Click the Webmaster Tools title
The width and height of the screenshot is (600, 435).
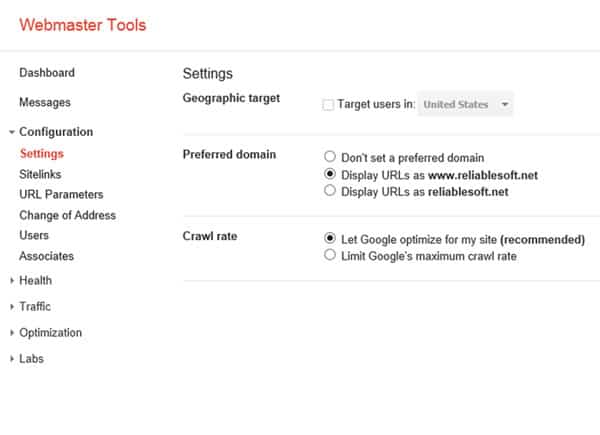click(x=83, y=25)
